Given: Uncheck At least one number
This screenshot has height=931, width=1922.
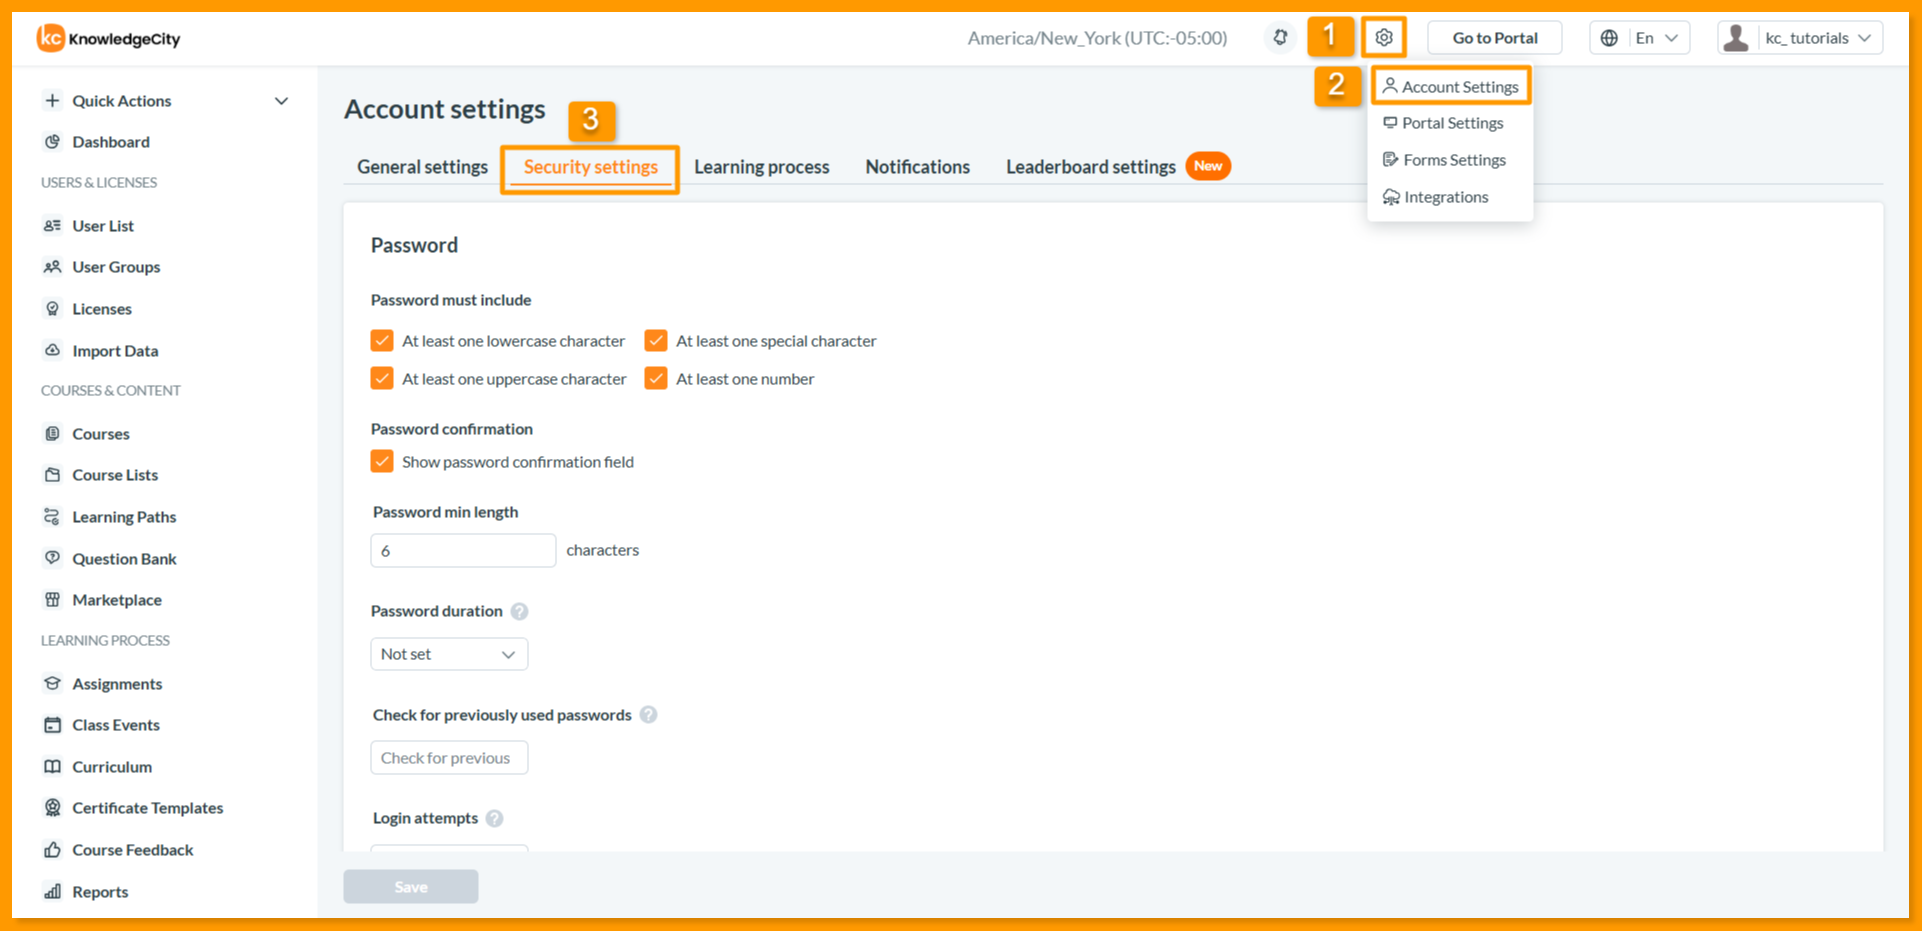Looking at the screenshot, I should tap(656, 378).
